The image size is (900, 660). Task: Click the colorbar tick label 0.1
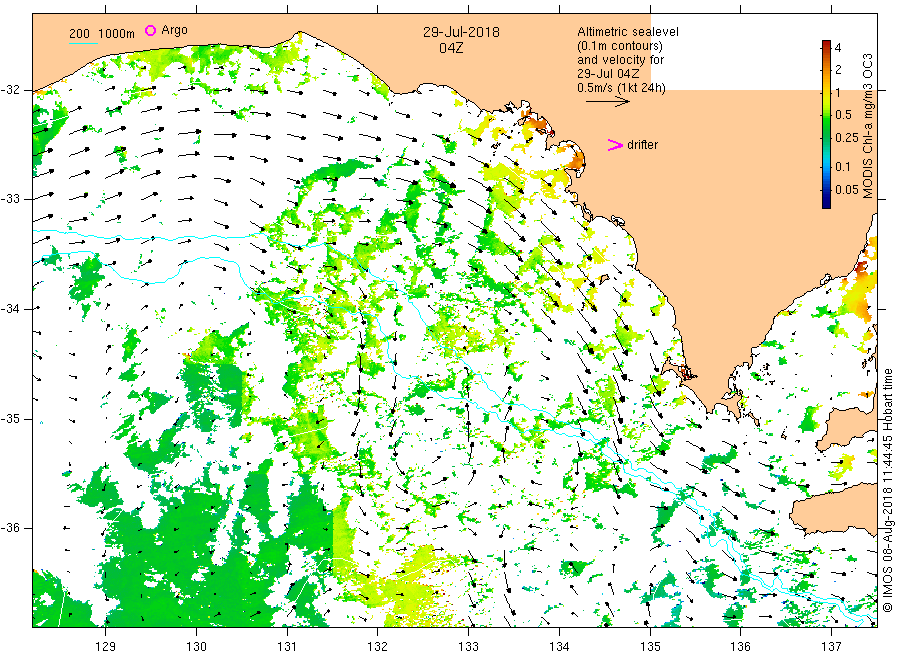click(x=843, y=166)
